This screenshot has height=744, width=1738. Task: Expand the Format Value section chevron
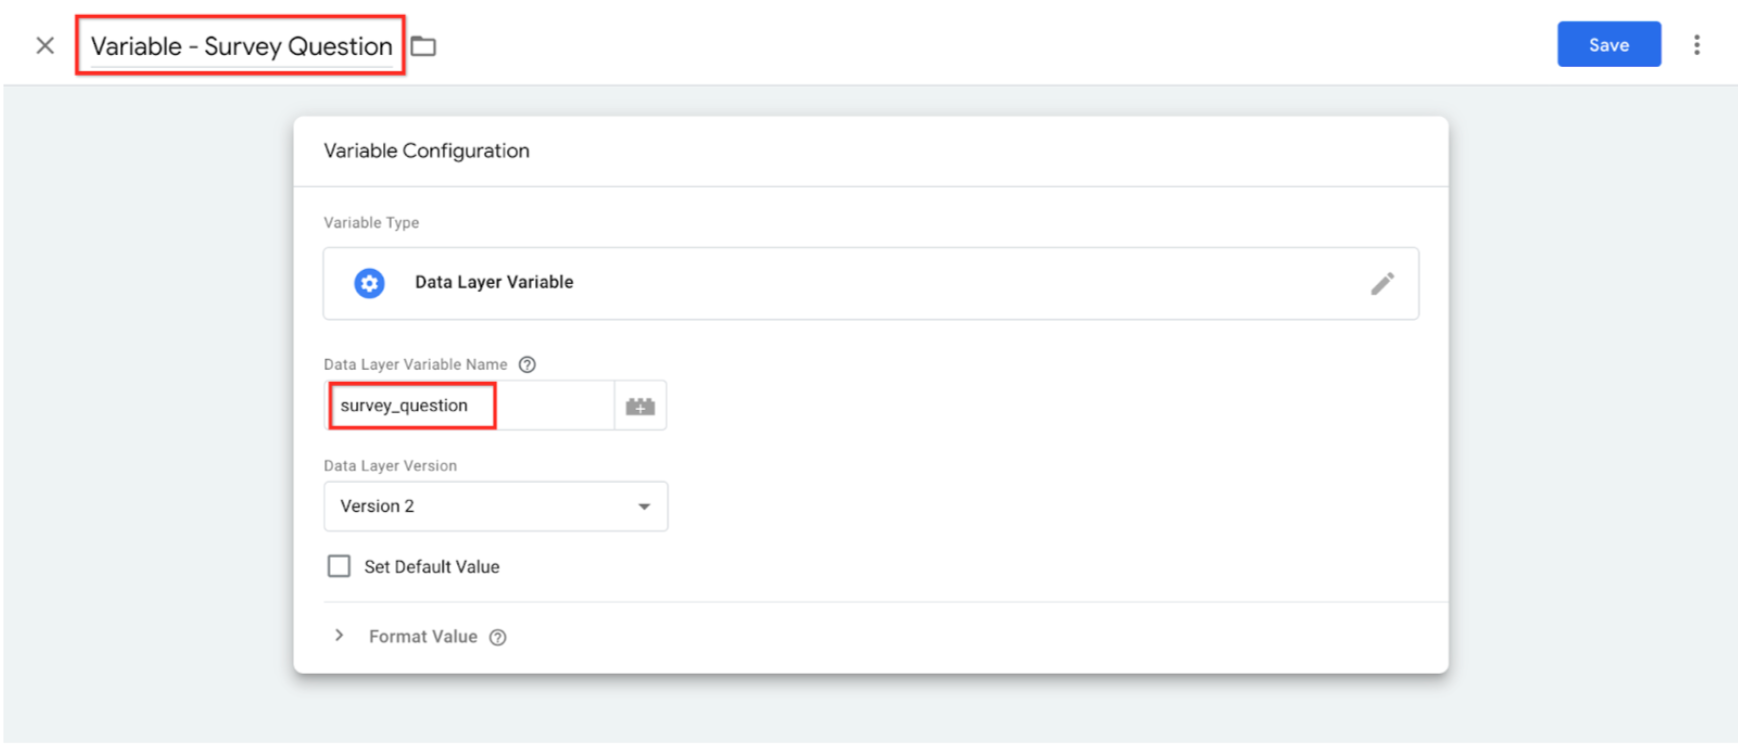pyautogui.click(x=339, y=636)
